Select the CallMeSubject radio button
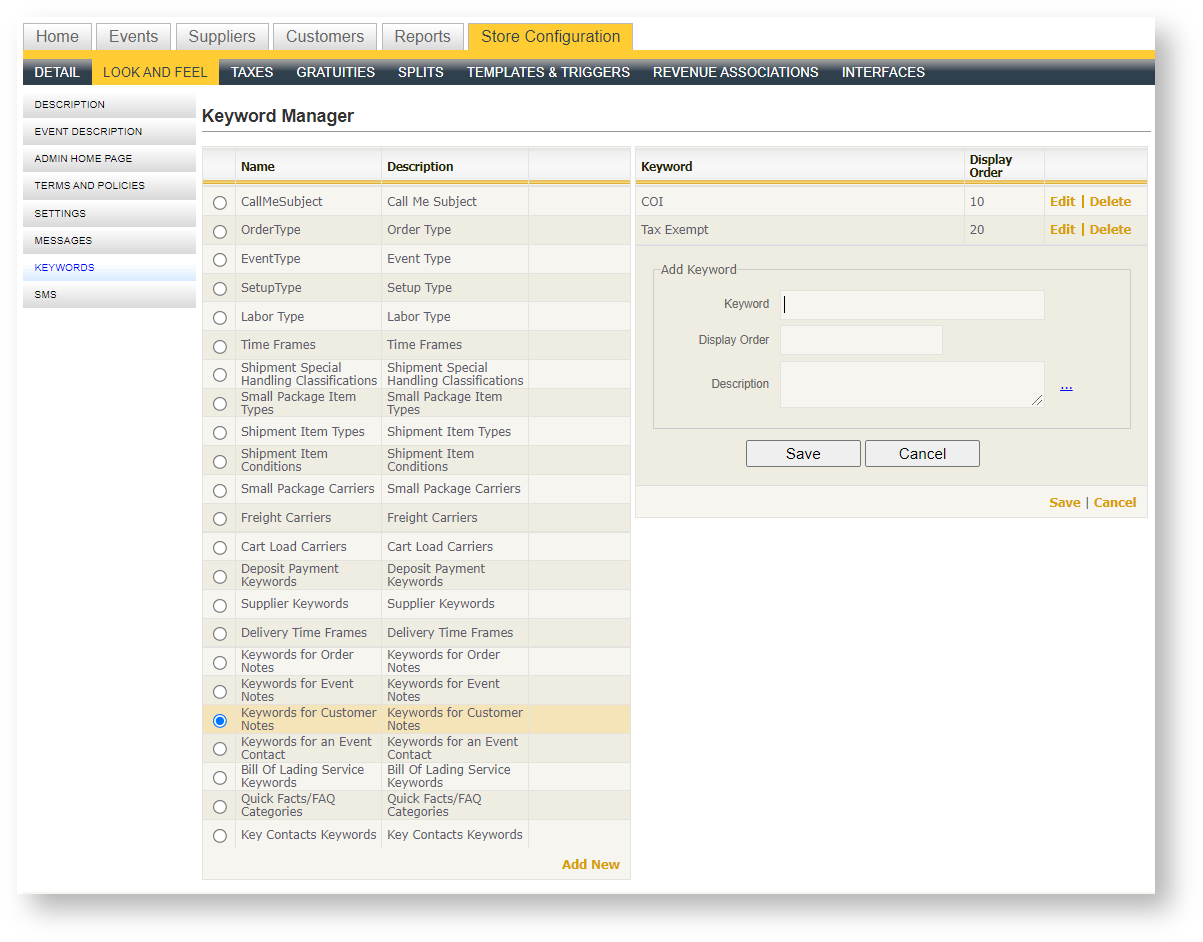This screenshot has height=942, width=1203. click(220, 203)
